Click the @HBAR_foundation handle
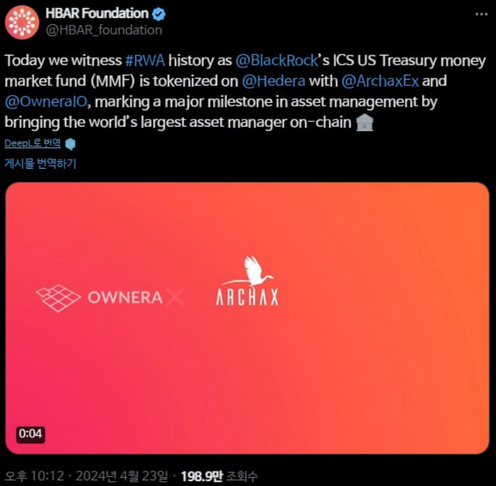The height and width of the screenshot is (486, 496). coord(104,30)
